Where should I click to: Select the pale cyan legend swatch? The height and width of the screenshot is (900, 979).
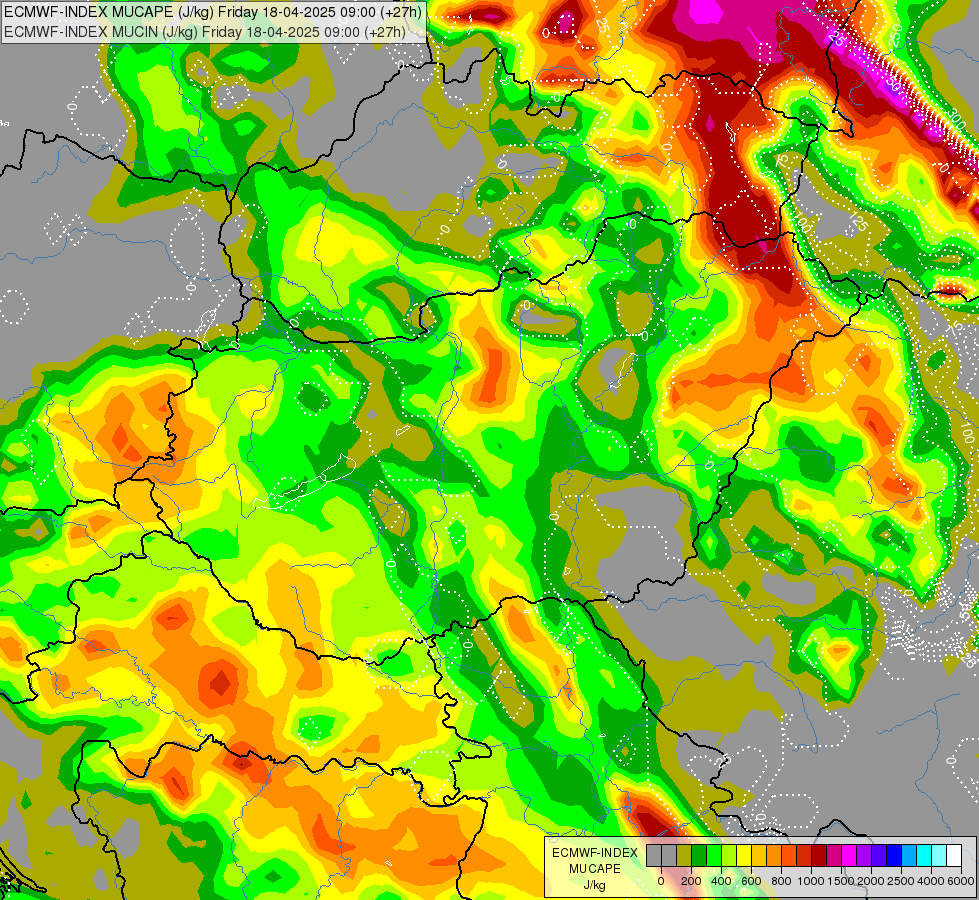pyautogui.click(x=940, y=855)
